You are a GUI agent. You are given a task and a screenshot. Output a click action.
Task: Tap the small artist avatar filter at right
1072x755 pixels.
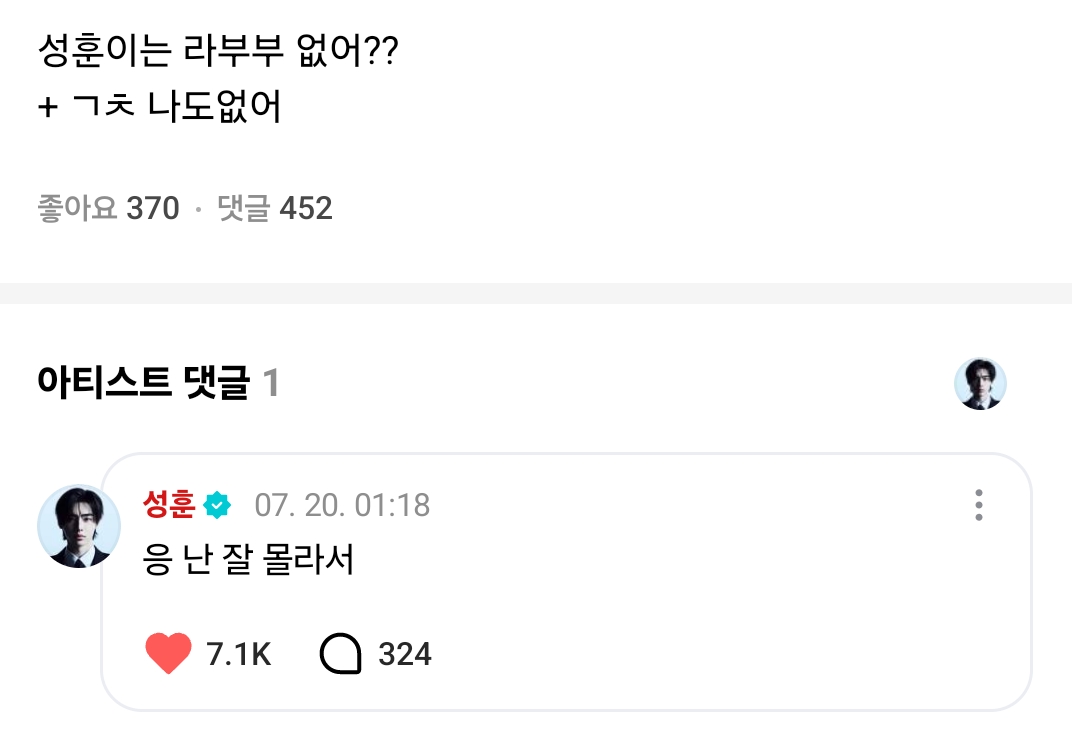click(x=980, y=384)
